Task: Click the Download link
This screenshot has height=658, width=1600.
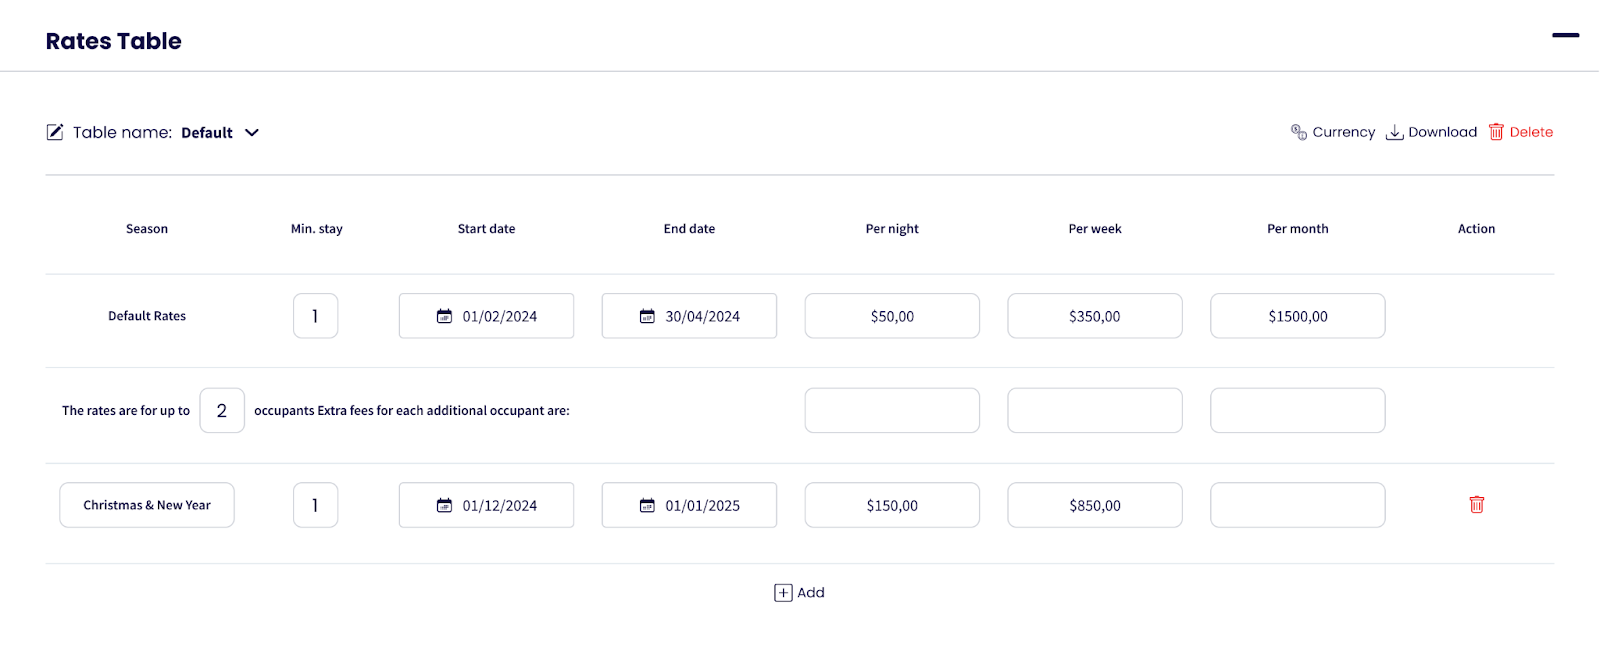Action: (1442, 132)
